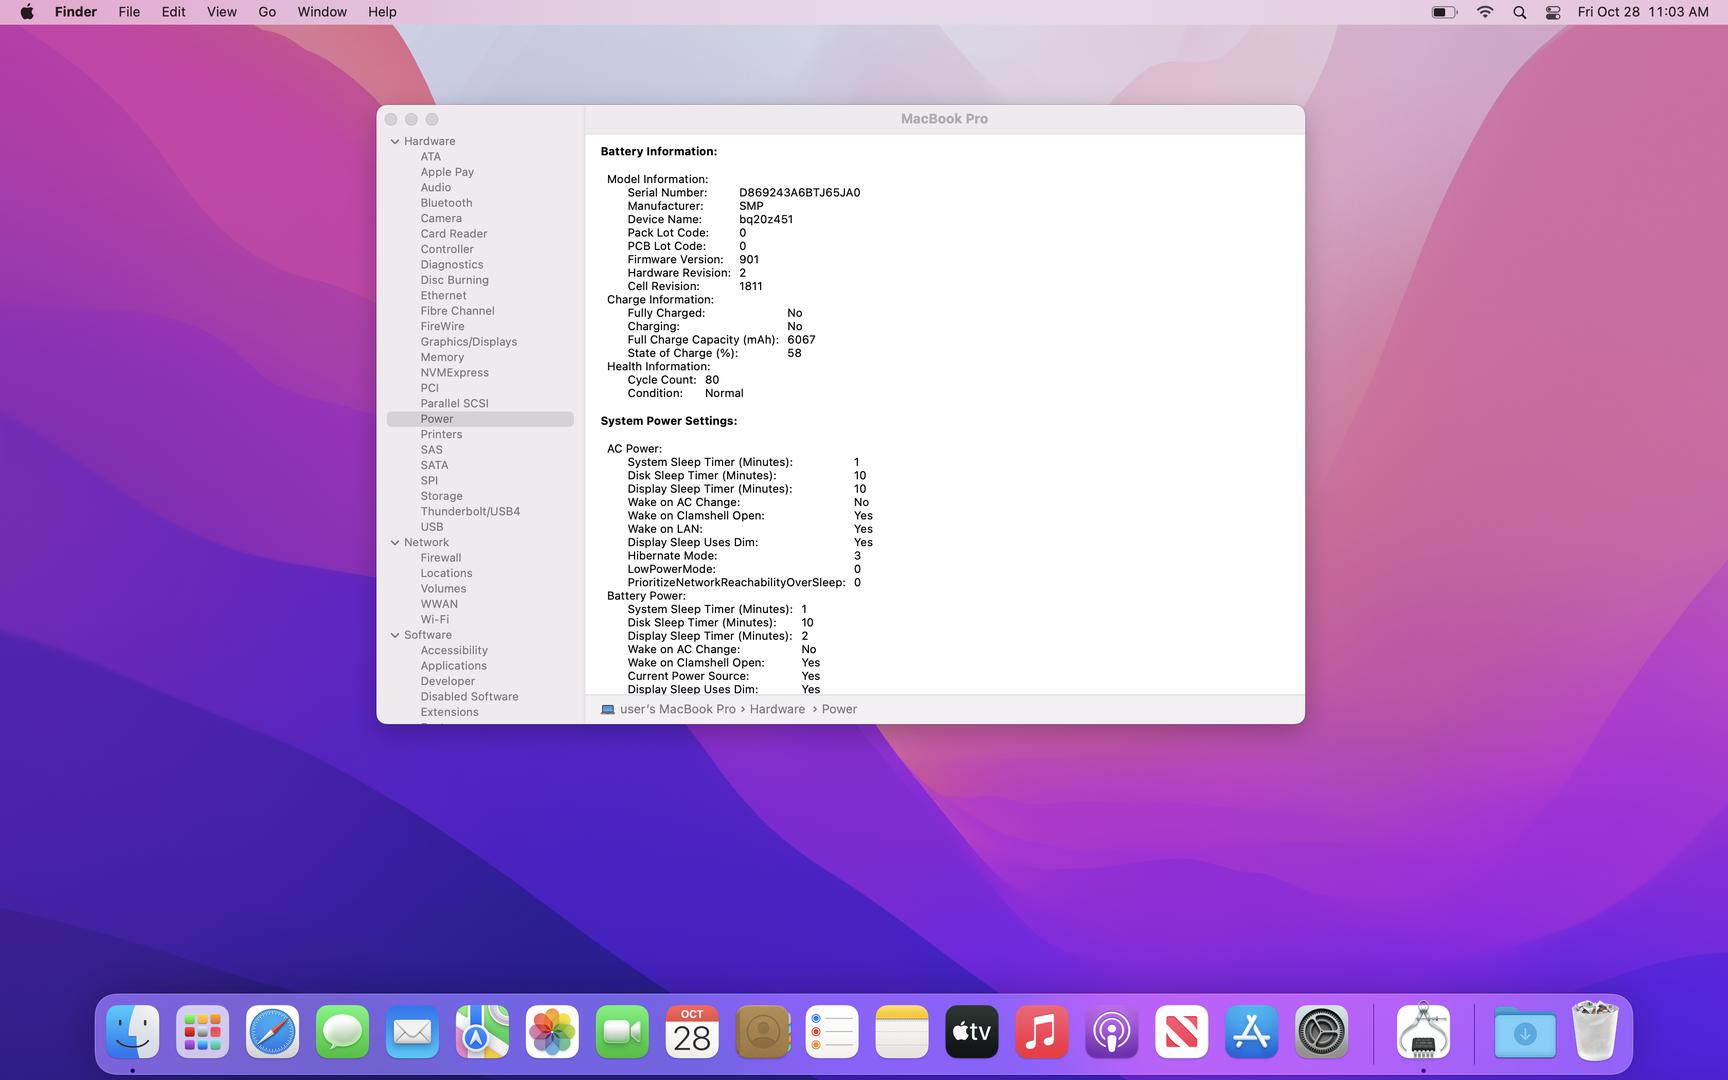Image resolution: width=1728 pixels, height=1080 pixels.
Task: Open the Edit menu
Action: pyautogui.click(x=174, y=12)
